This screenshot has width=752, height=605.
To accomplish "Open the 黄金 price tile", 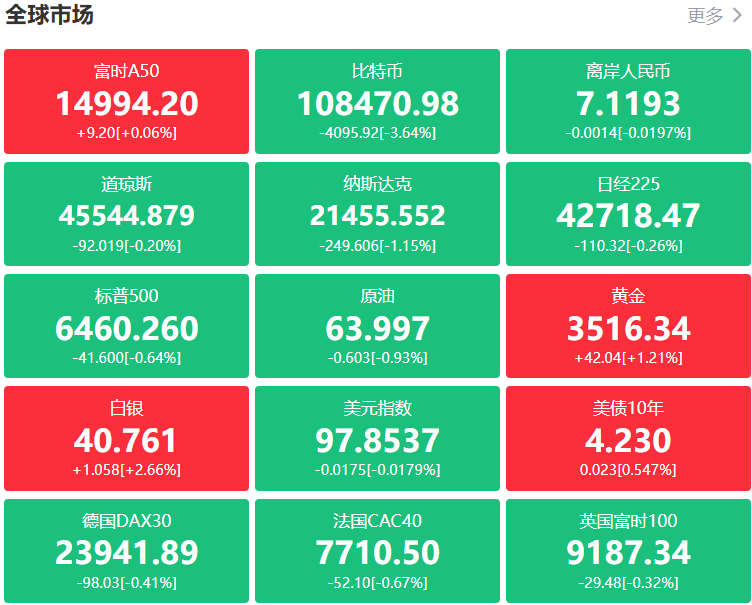I will pyautogui.click(x=628, y=326).
